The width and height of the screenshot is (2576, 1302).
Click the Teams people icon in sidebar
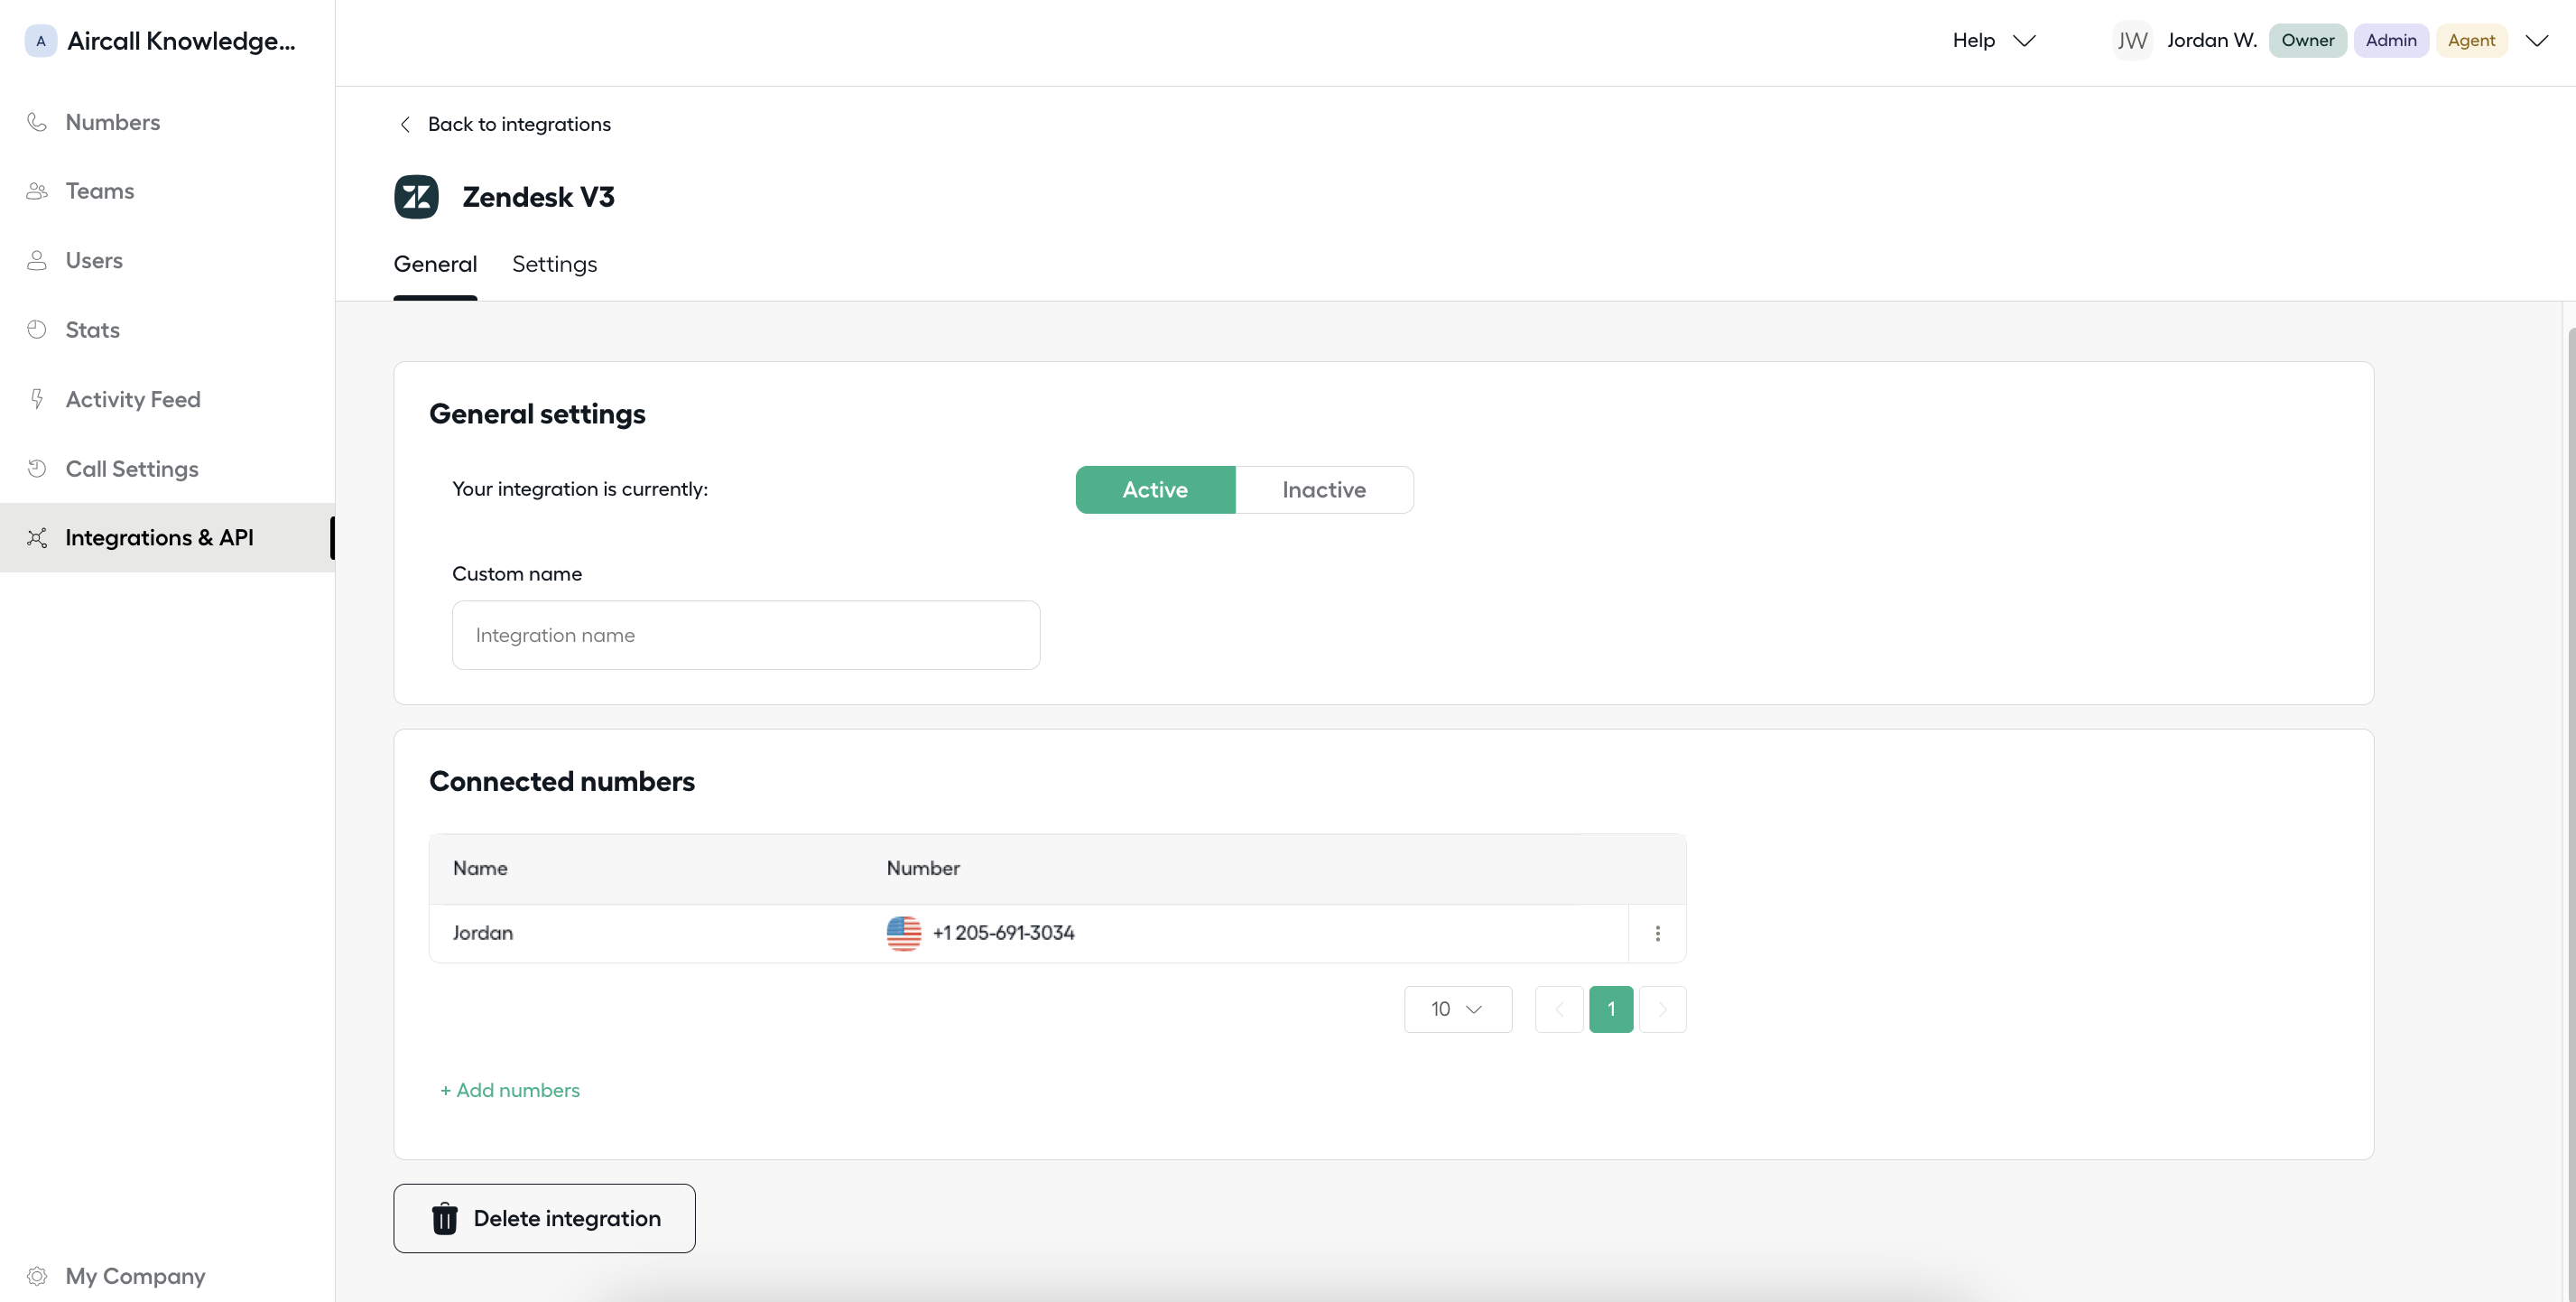[37, 191]
